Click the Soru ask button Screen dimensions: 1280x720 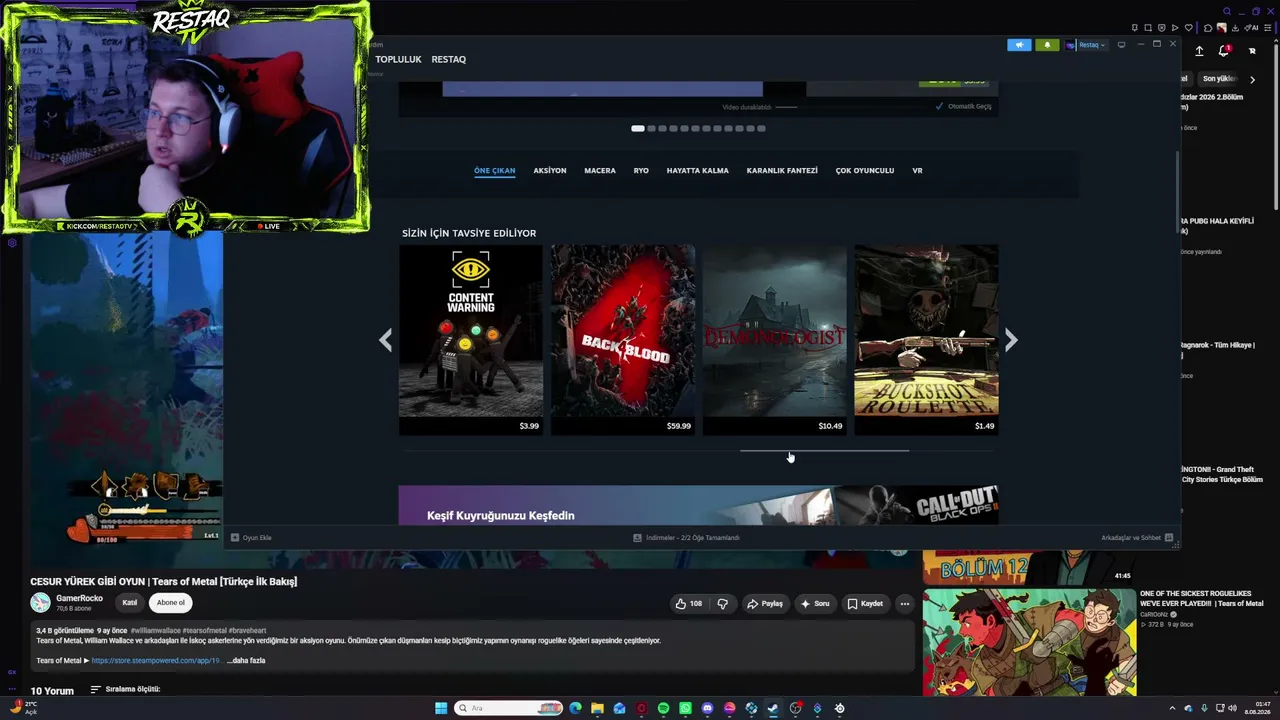816,604
